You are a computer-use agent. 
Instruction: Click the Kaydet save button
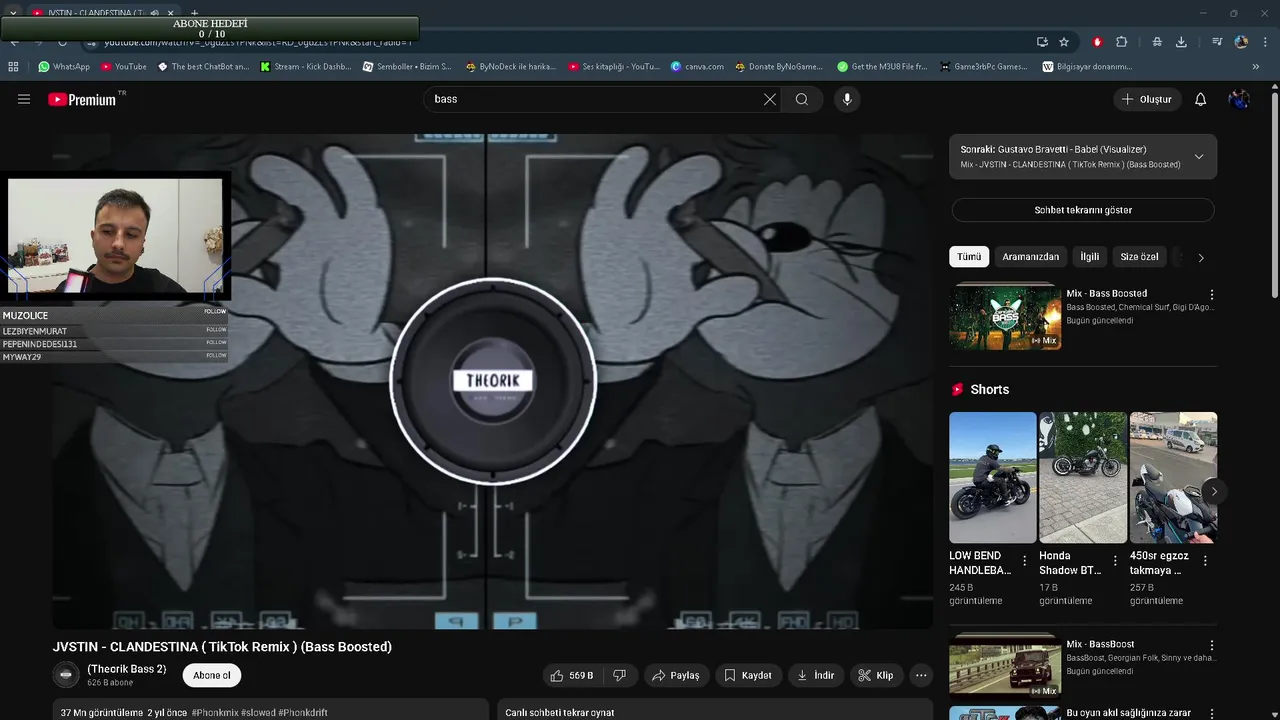(x=748, y=675)
